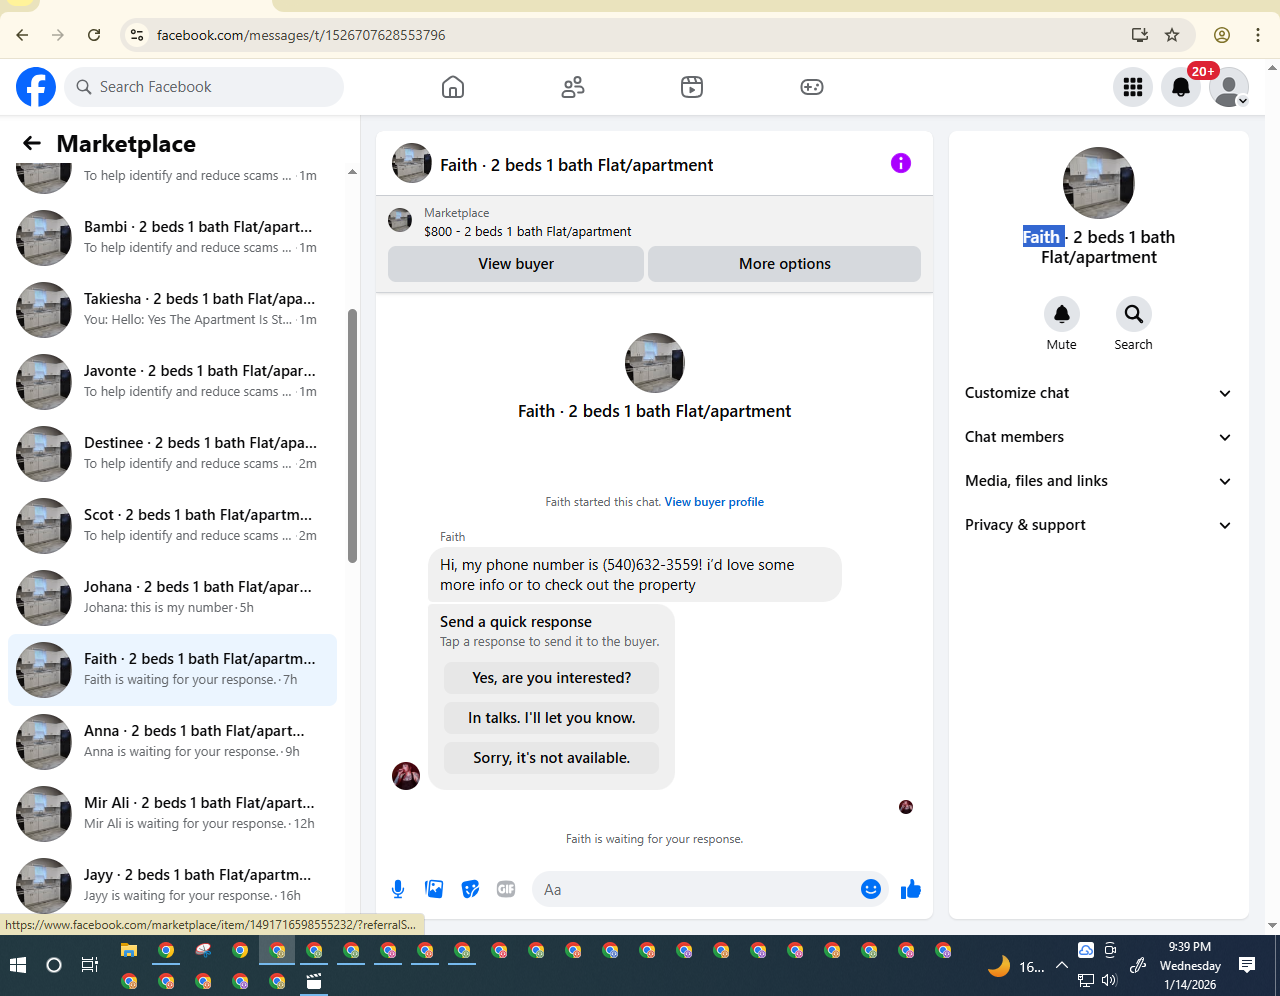Click the browser address bar URL

pos(301,35)
